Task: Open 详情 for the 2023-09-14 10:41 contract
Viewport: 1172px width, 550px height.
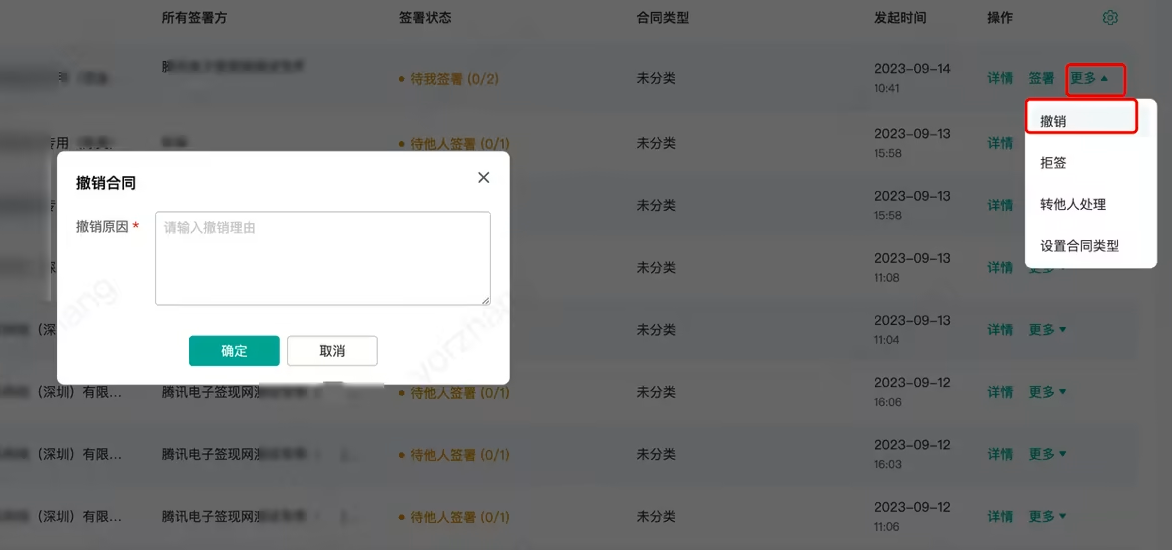Action: tap(1000, 78)
